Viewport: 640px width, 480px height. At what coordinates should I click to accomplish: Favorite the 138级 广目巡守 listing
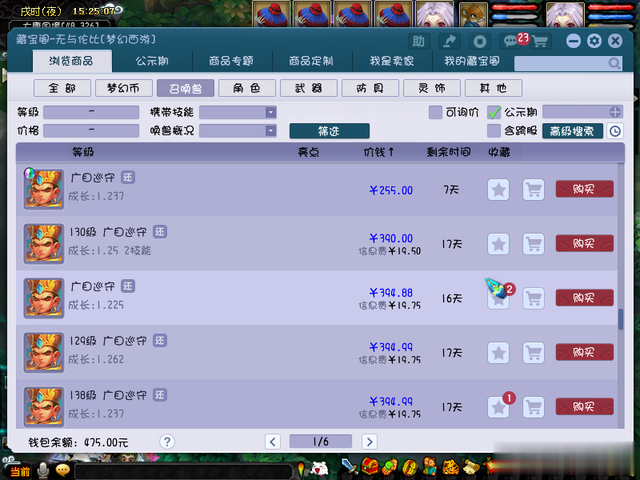(498, 407)
